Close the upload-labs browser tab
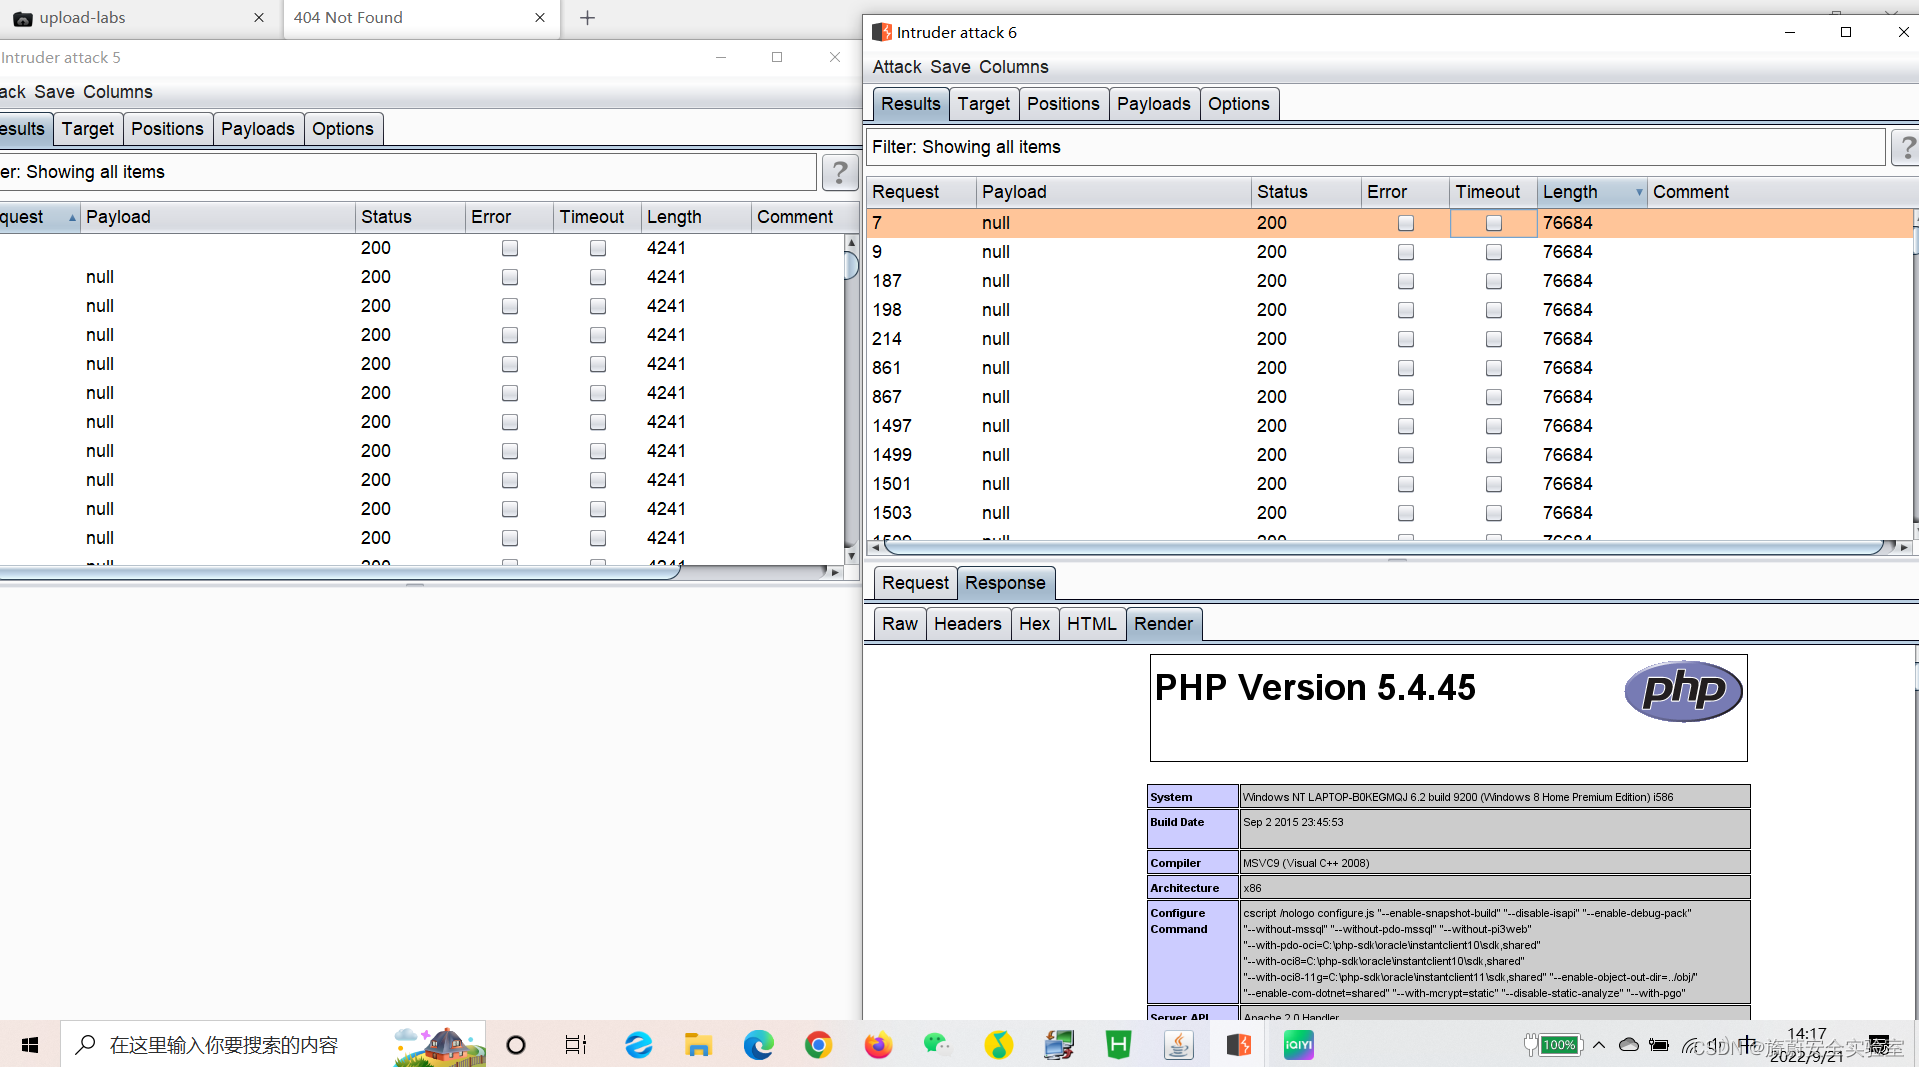Image resolution: width=1919 pixels, height=1067 pixels. pos(259,18)
